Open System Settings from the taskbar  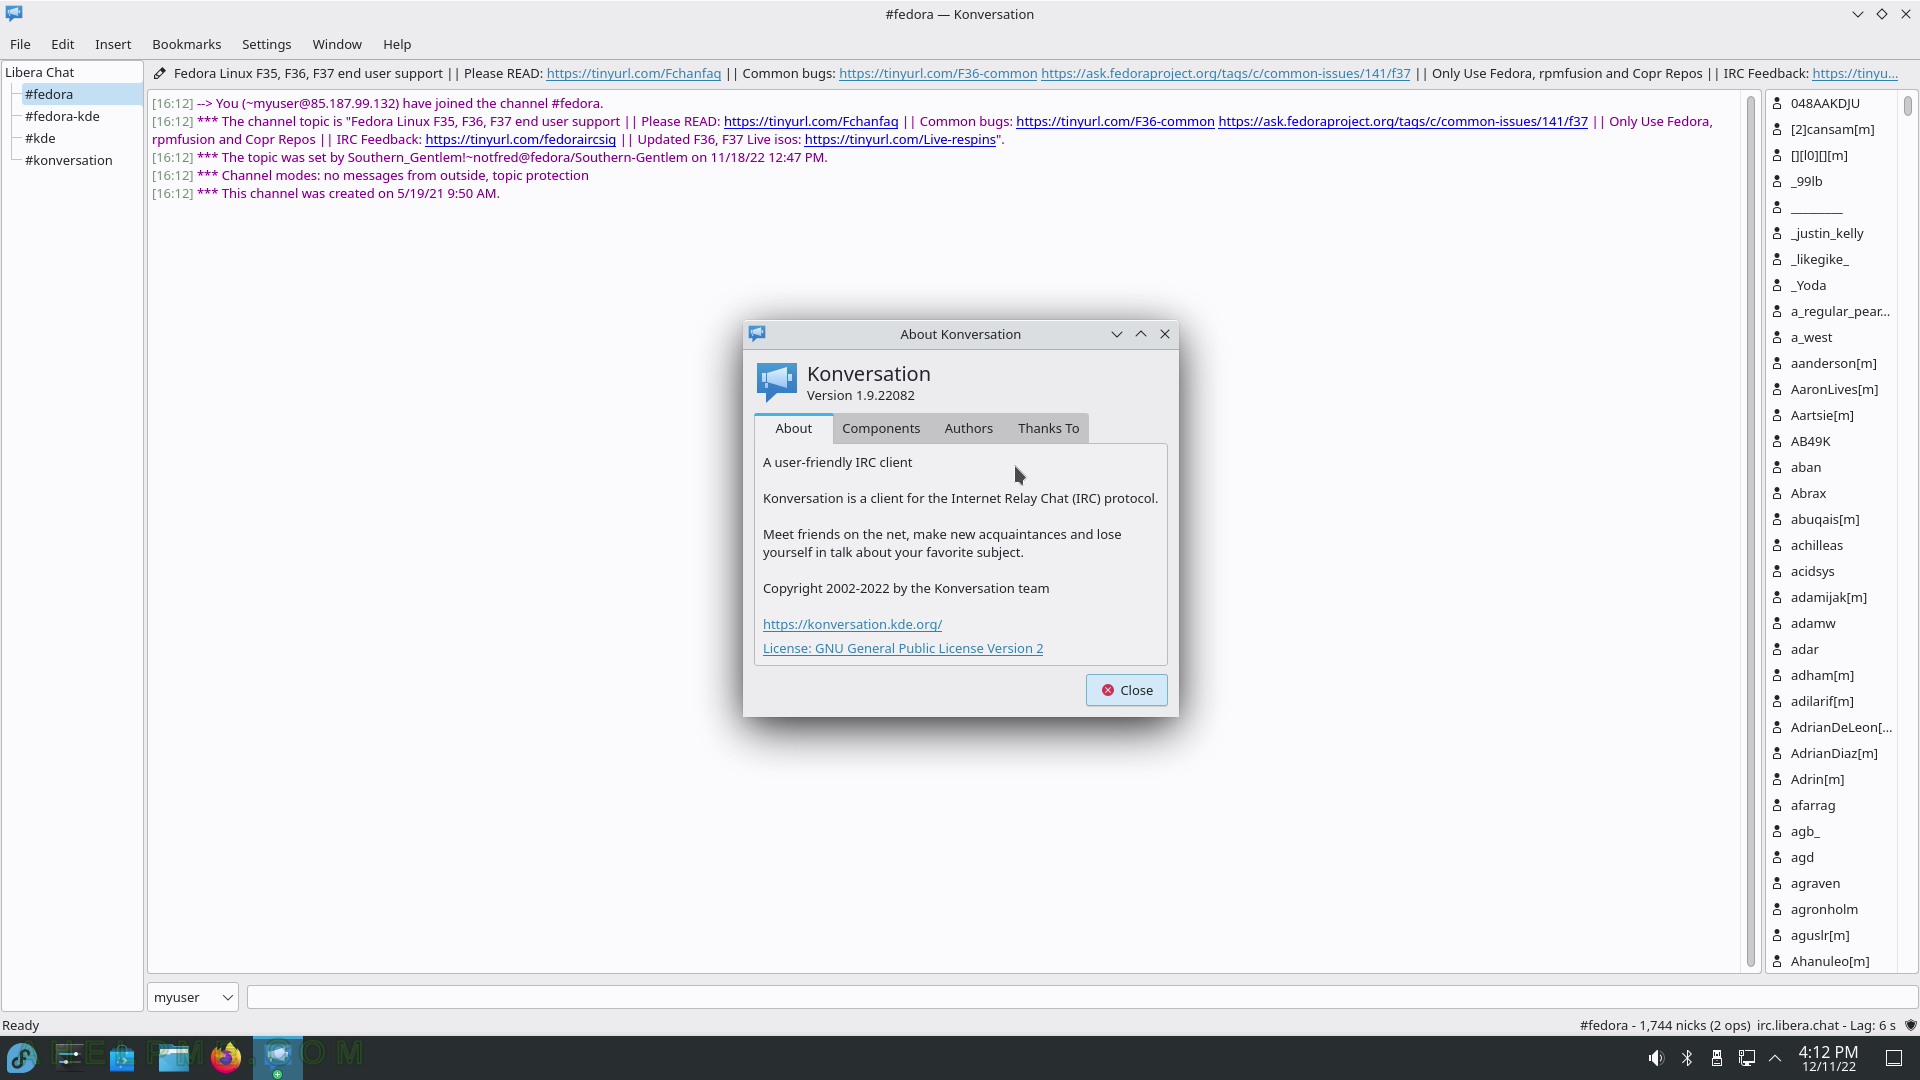(69, 1057)
